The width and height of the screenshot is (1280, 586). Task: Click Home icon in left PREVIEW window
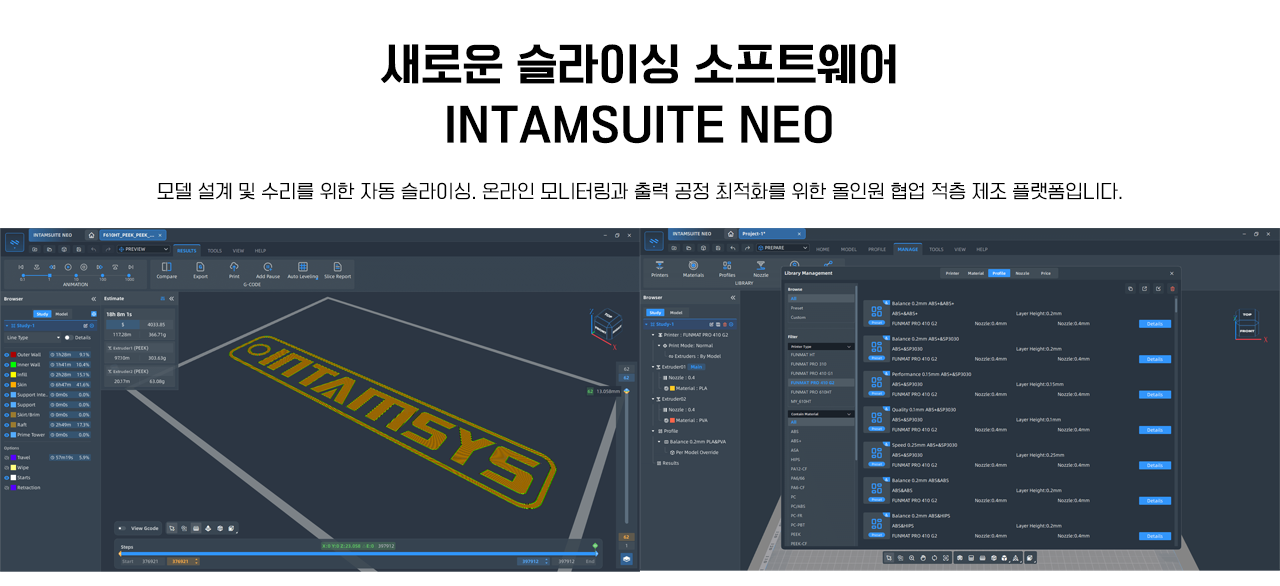(91, 235)
